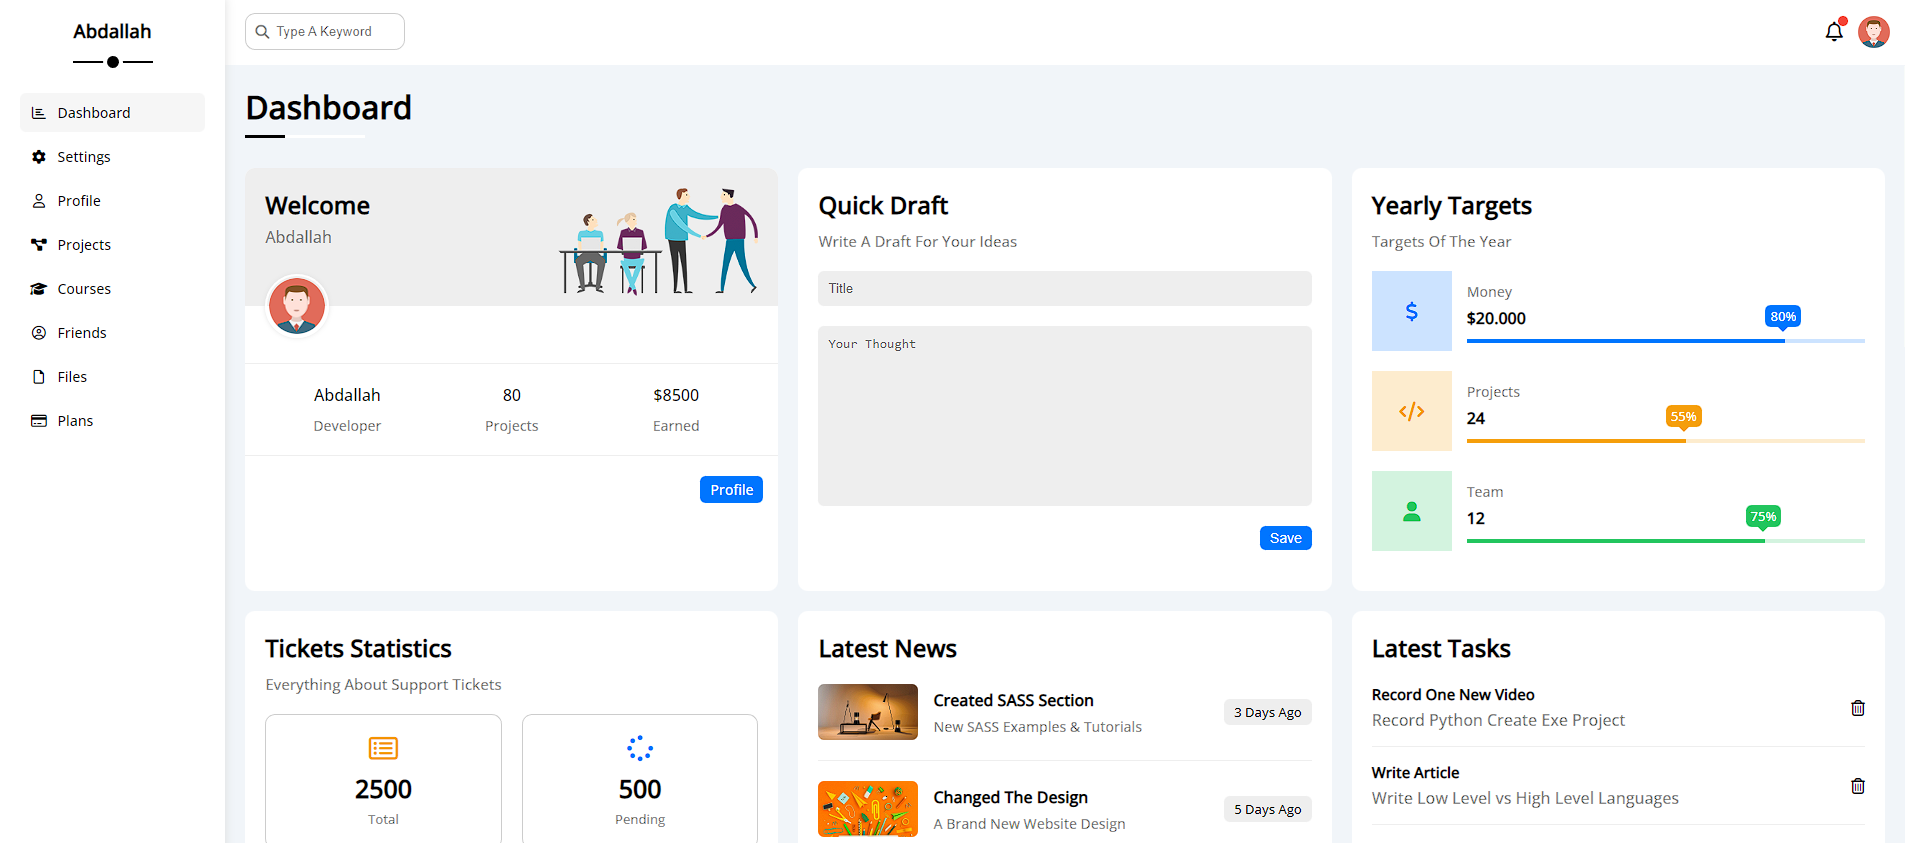
Task: Click the Abdallah logo in sidebar
Action: [x=112, y=32]
